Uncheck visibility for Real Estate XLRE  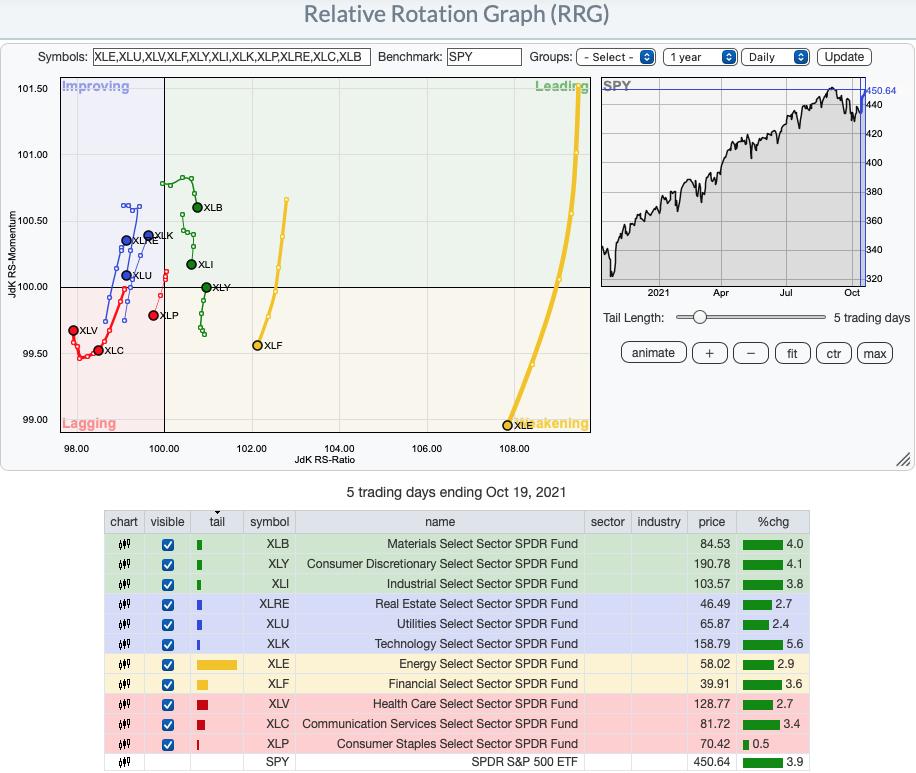pos(168,604)
